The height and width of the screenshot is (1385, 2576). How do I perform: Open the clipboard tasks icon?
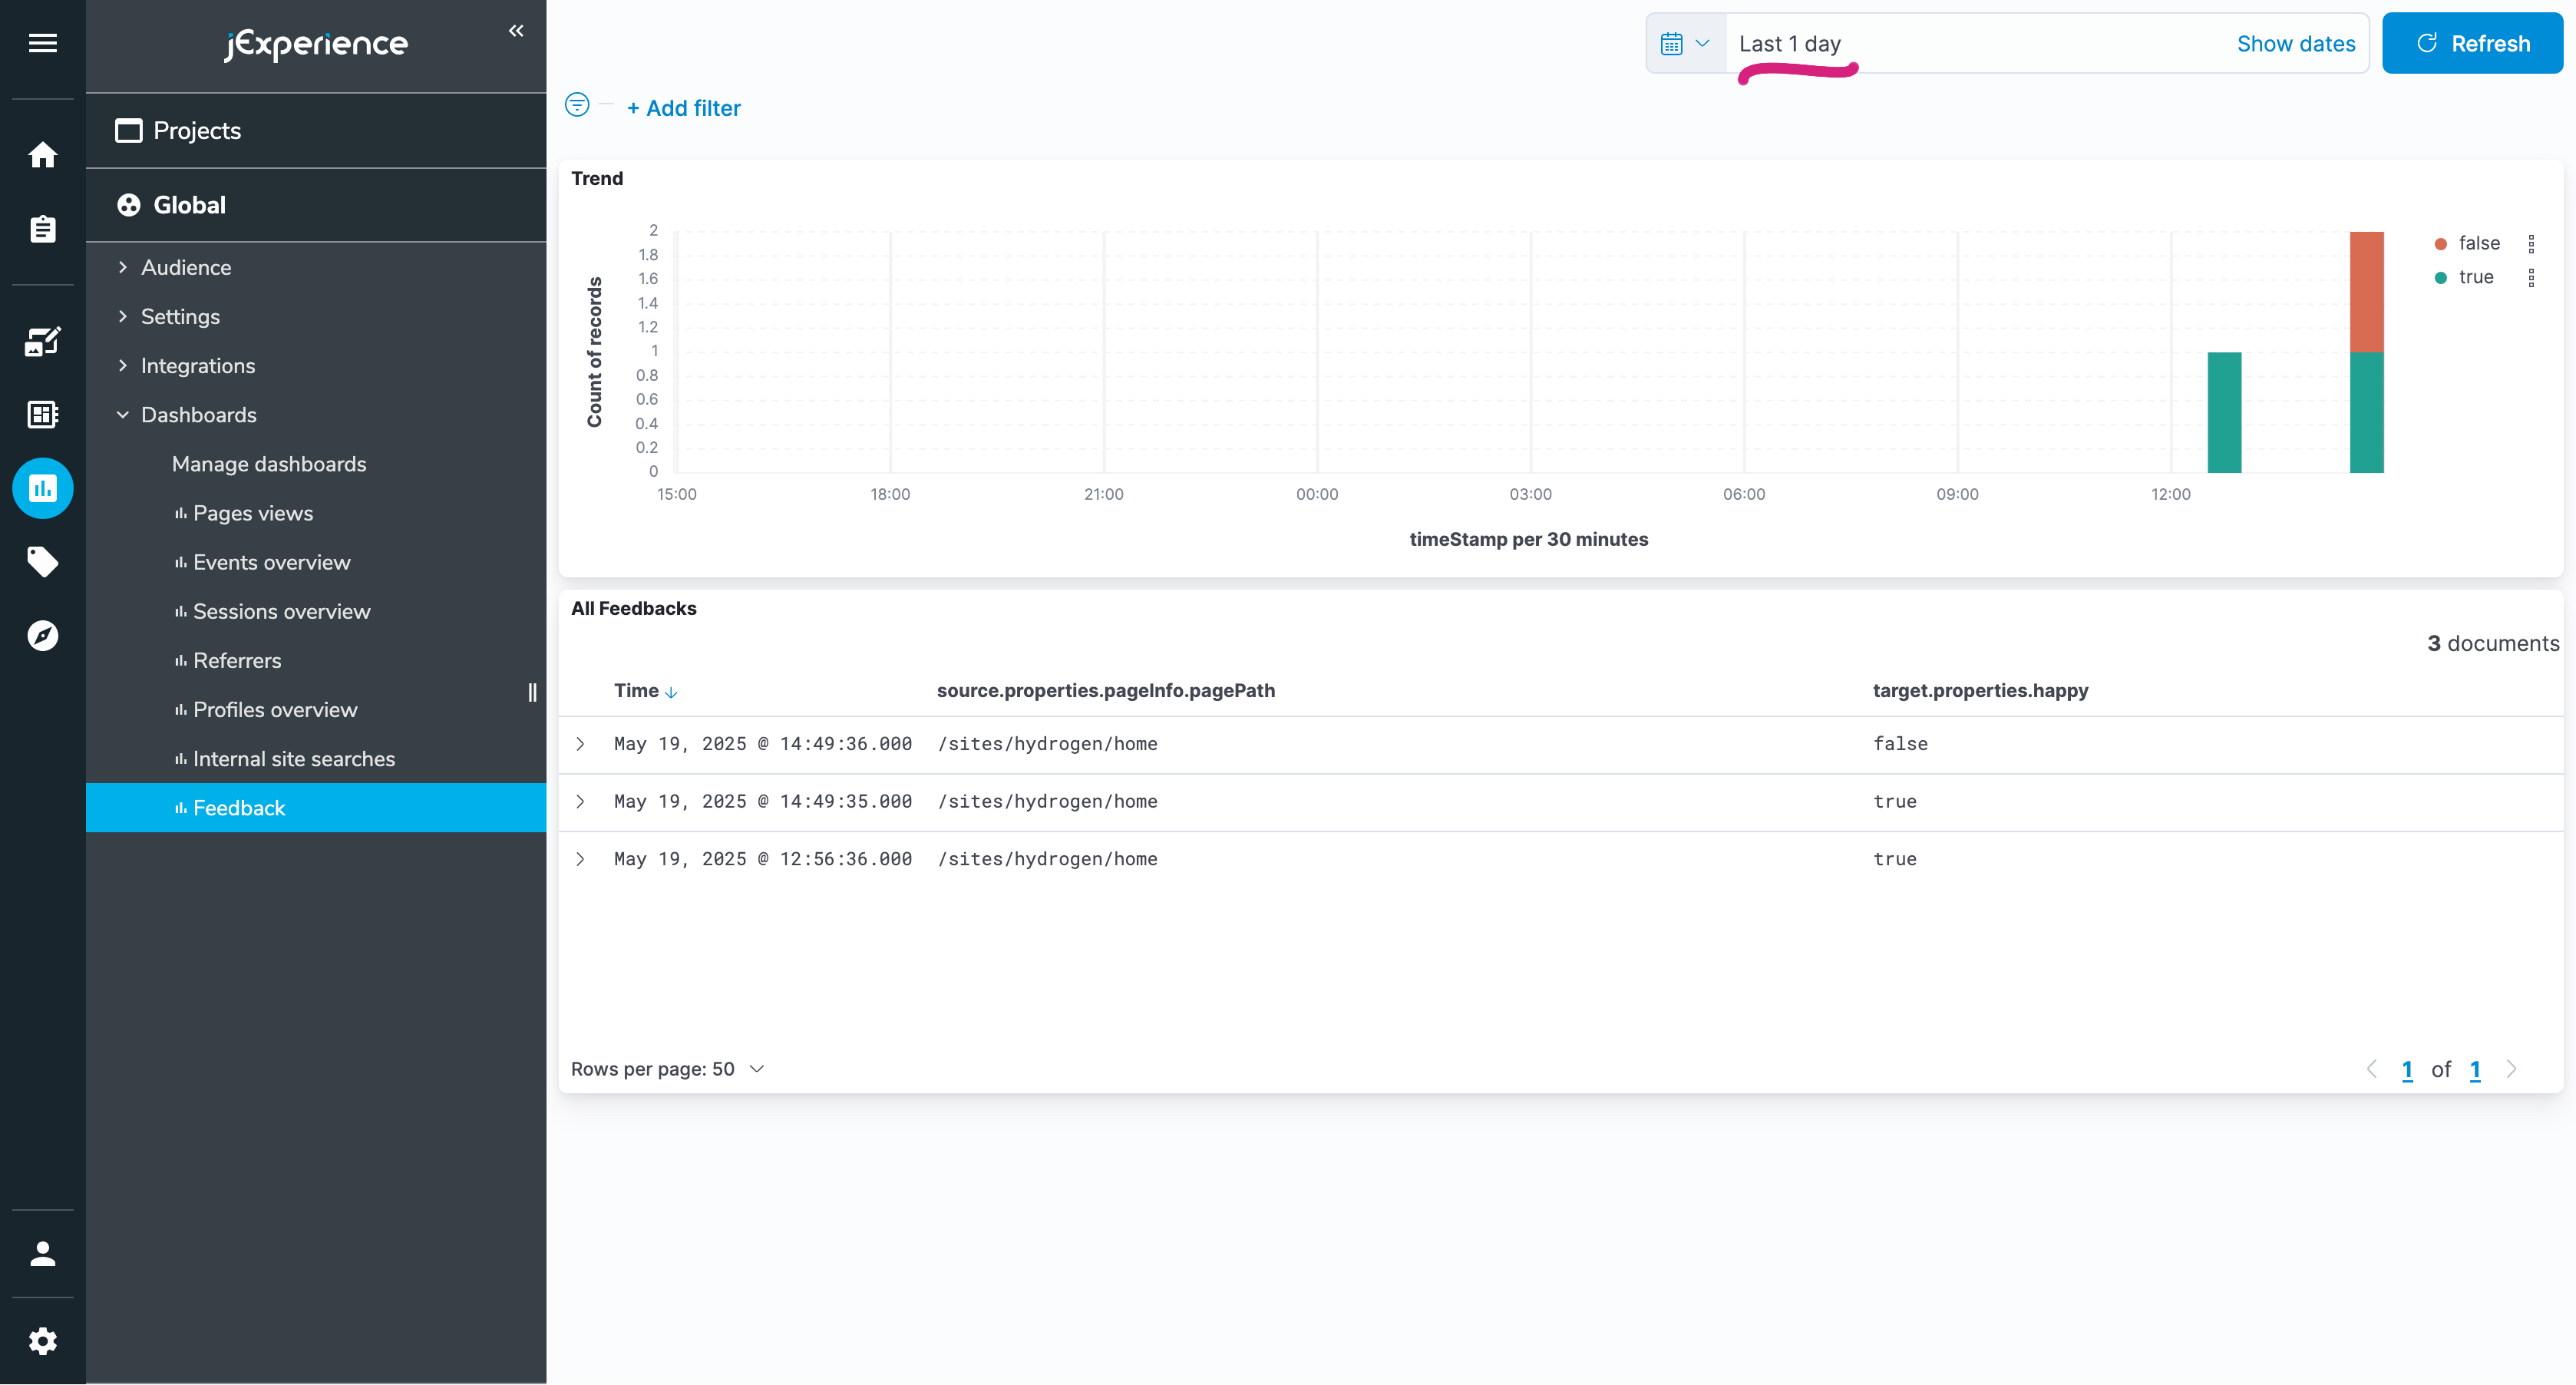pyautogui.click(x=42, y=229)
